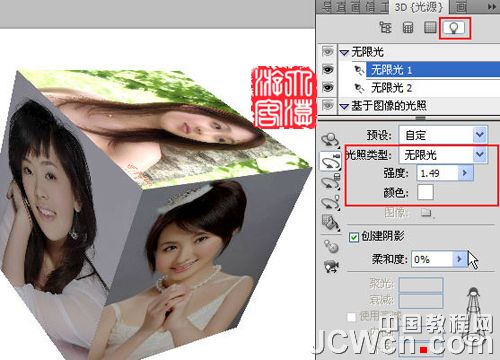Click light icon beside 无限光 1

point(359,70)
